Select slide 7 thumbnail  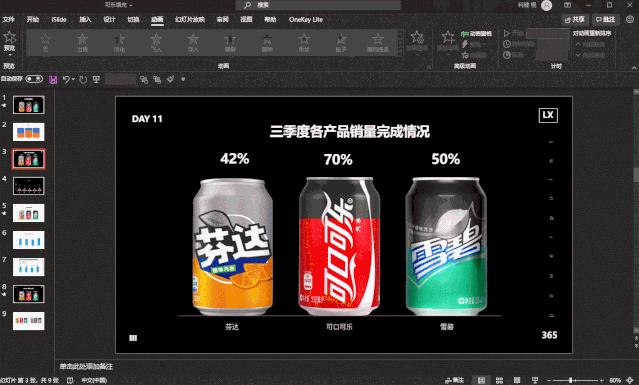[x=29, y=267]
